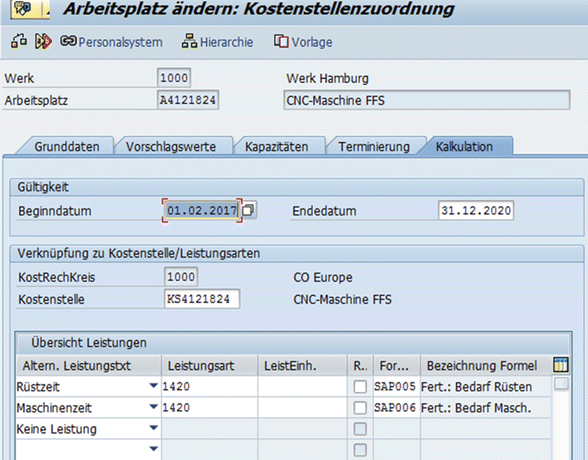
Task: Click the red arrow toolbar icon
Action: point(43,41)
